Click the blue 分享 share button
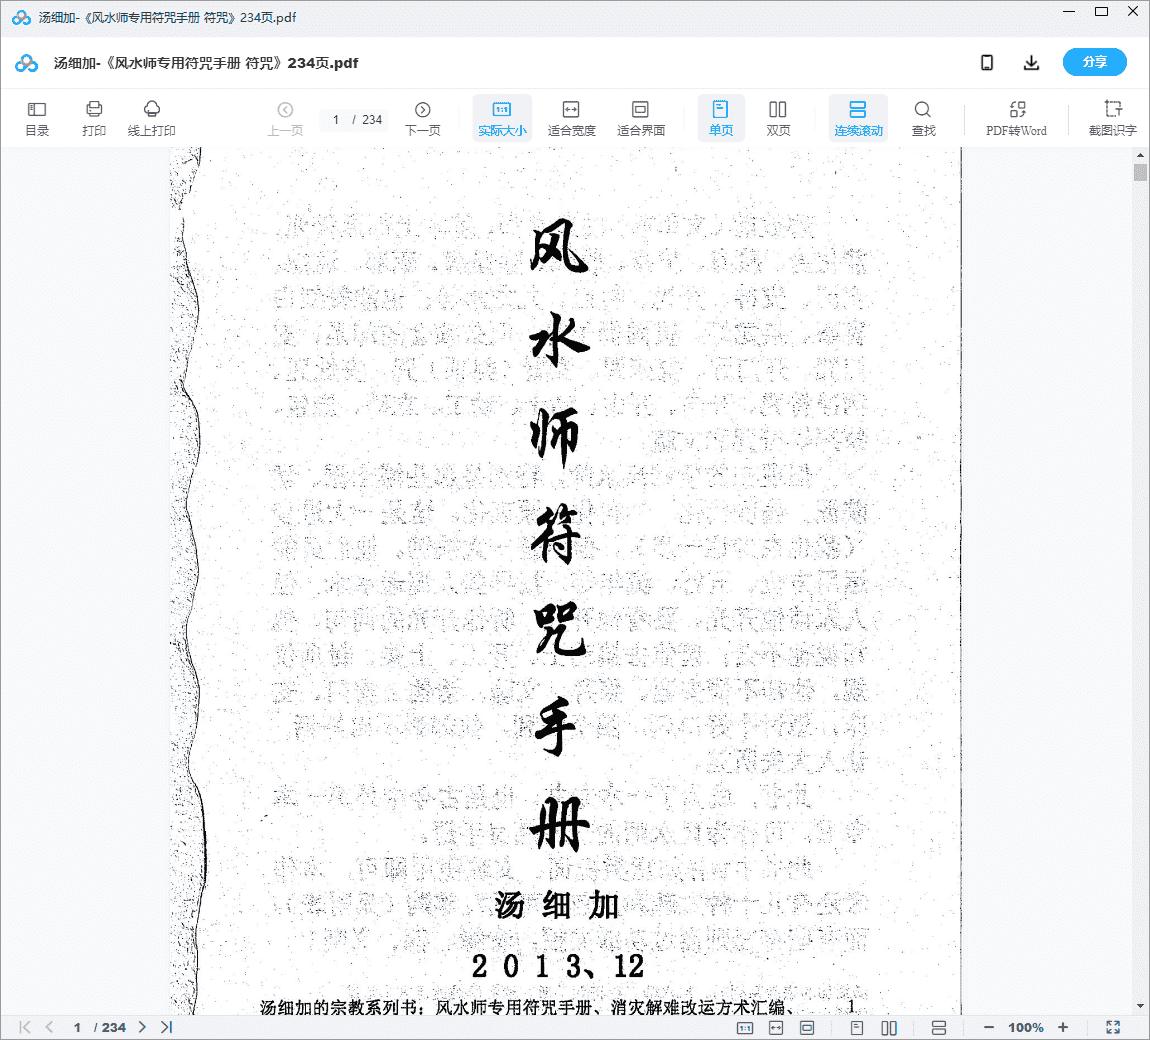The height and width of the screenshot is (1040, 1150). (1094, 62)
